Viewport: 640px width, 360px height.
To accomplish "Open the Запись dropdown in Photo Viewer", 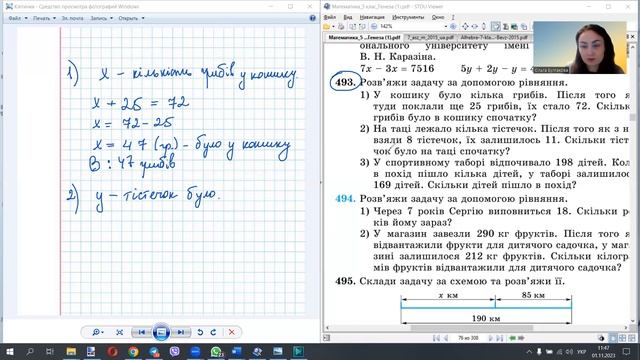I will 101,18.
